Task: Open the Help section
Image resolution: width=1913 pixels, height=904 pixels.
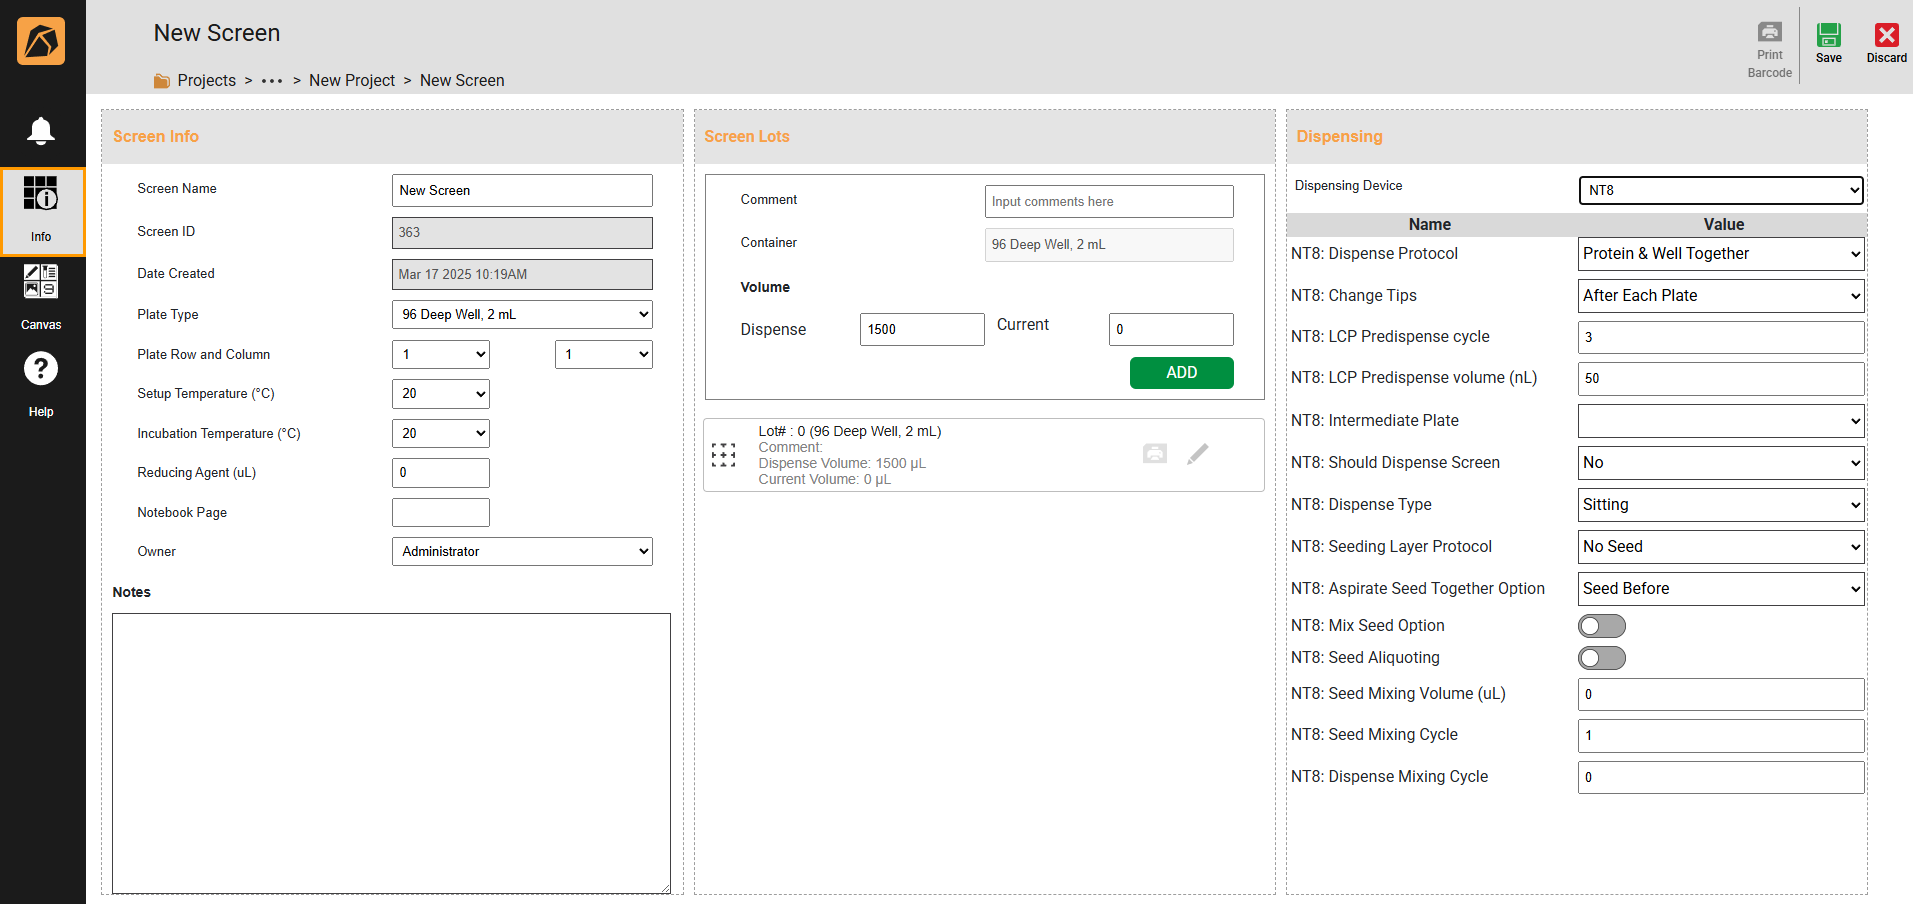Action: [41, 384]
